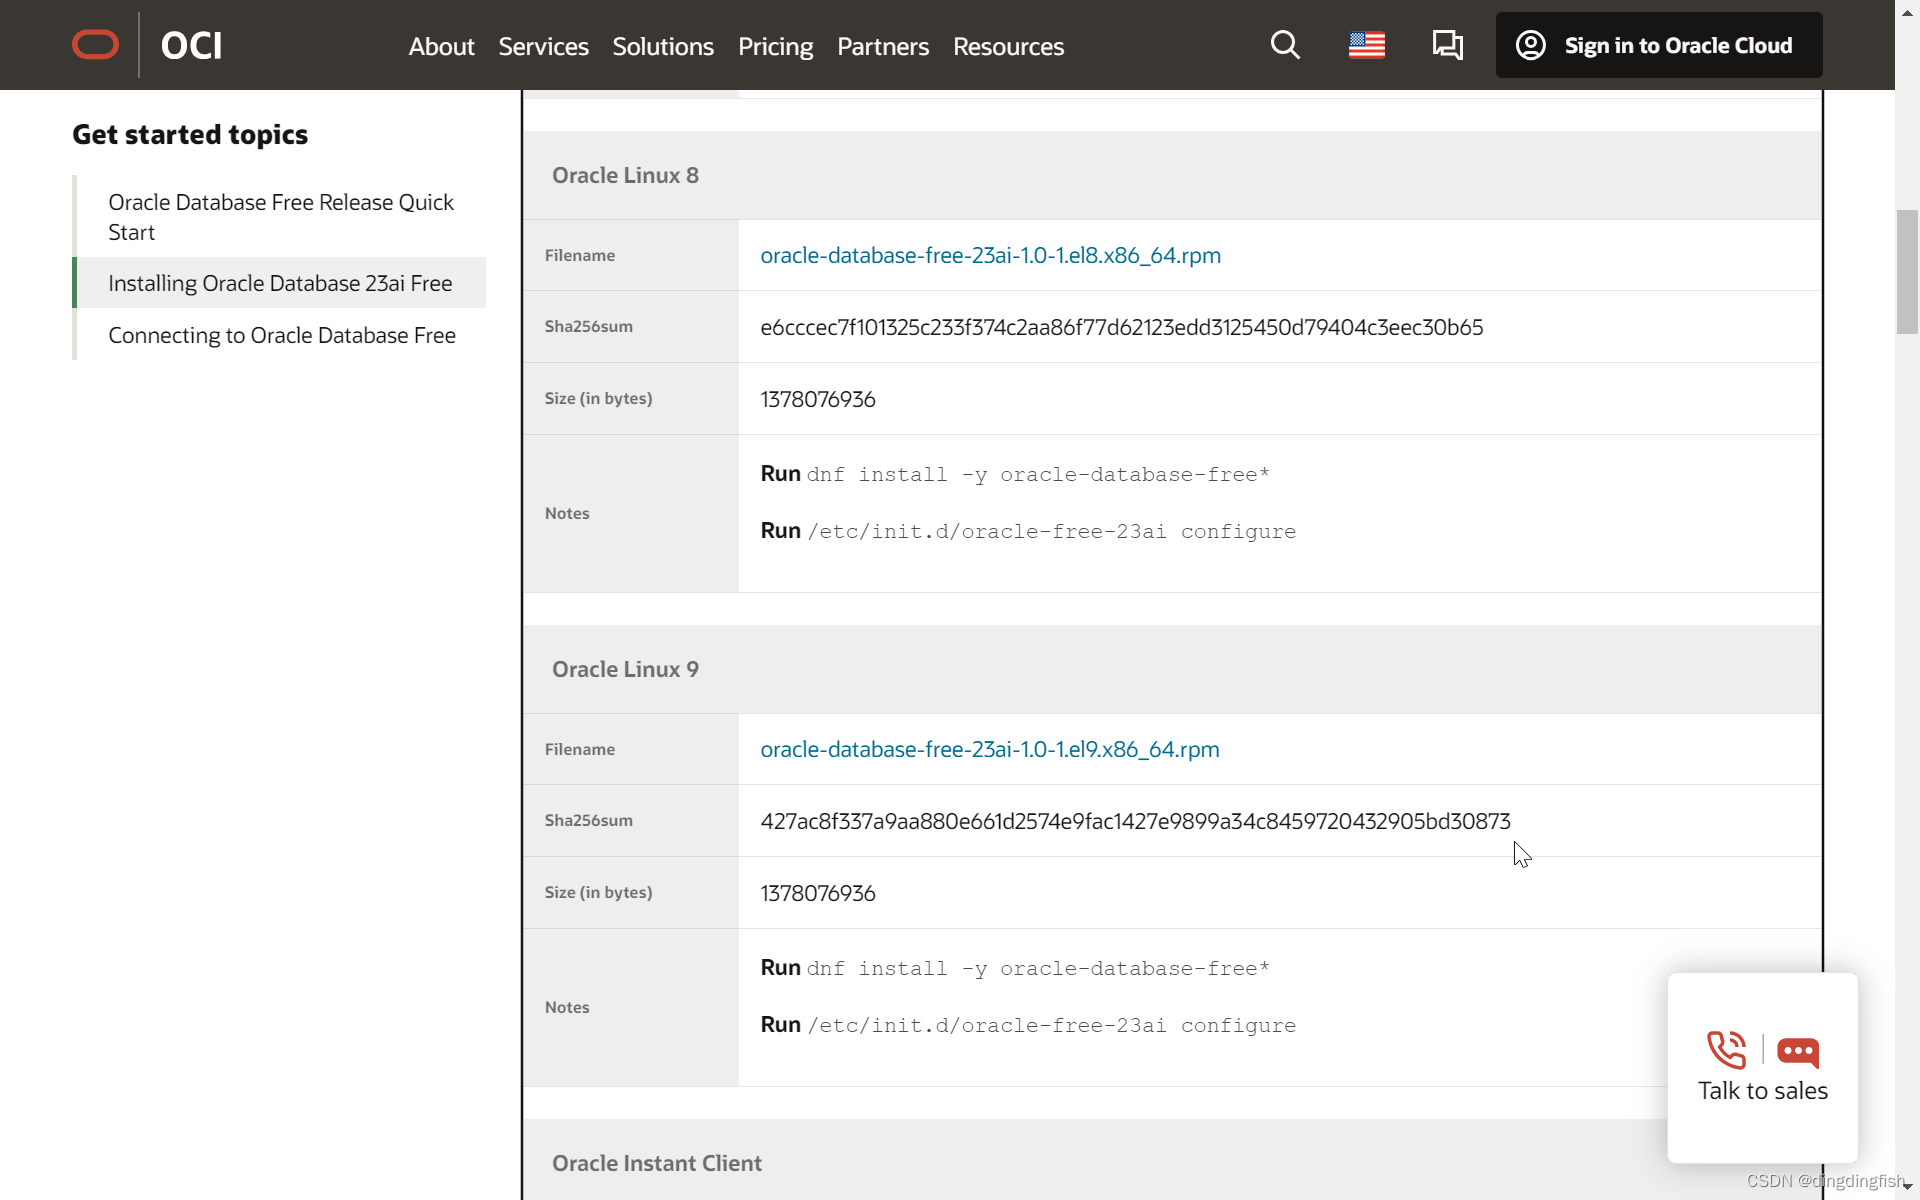Screen dimensions: 1920x1200
Task: Click the Oracle Linux 8 dnf install command
Action: coord(1038,474)
